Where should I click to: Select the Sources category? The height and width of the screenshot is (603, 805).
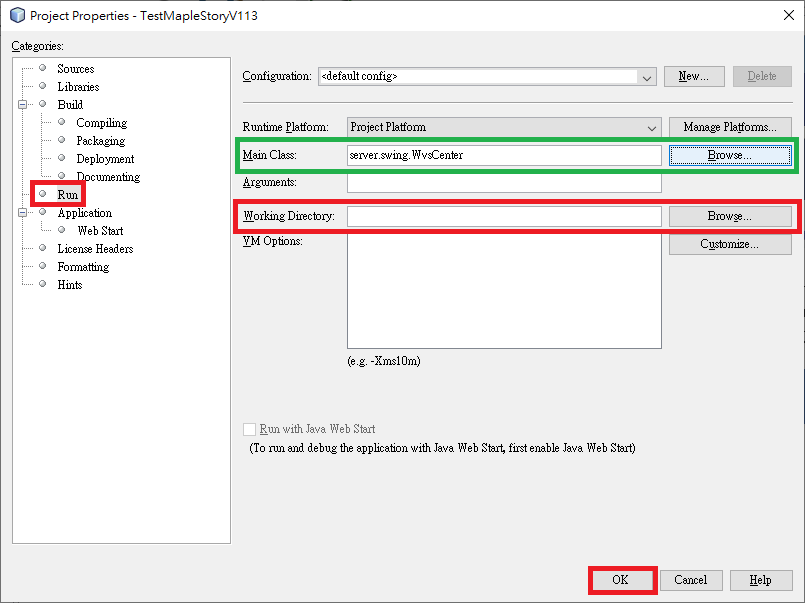click(75, 69)
